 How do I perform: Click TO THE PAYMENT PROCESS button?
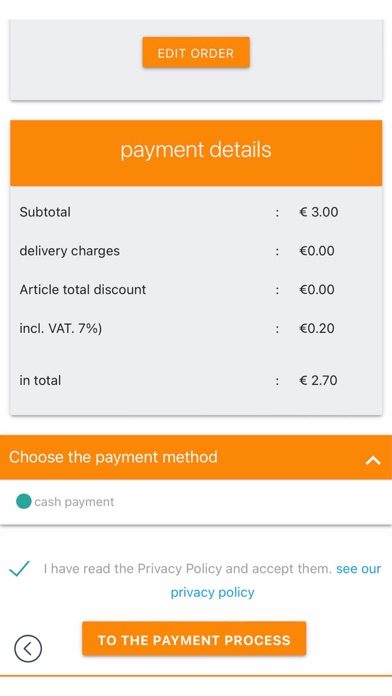(x=194, y=639)
